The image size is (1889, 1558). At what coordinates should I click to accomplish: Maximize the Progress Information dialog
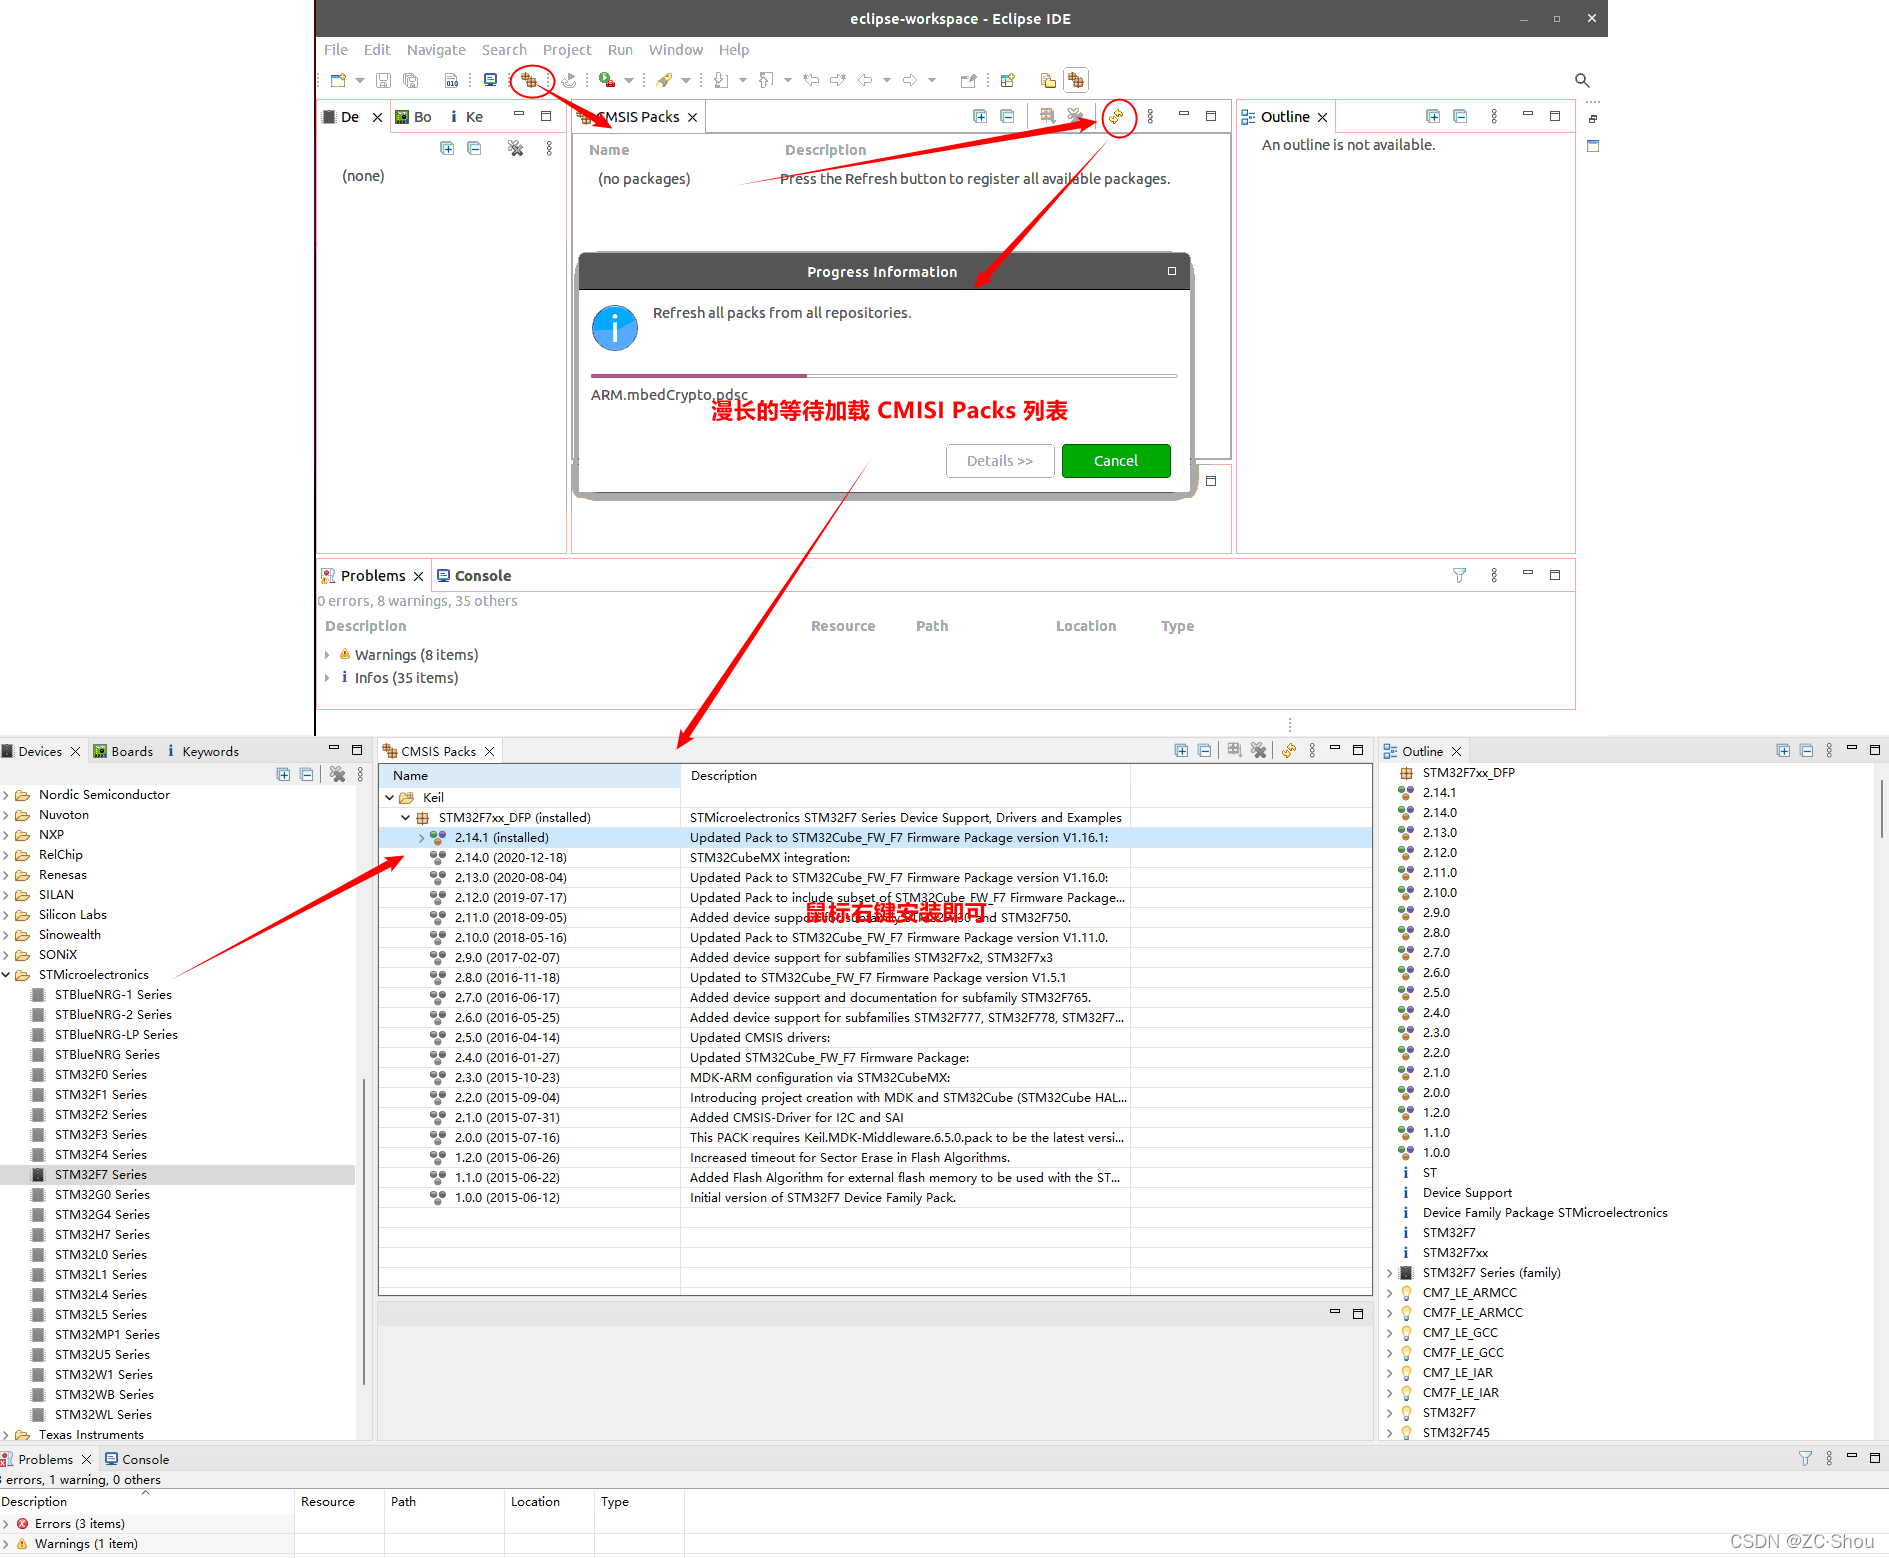click(1172, 271)
